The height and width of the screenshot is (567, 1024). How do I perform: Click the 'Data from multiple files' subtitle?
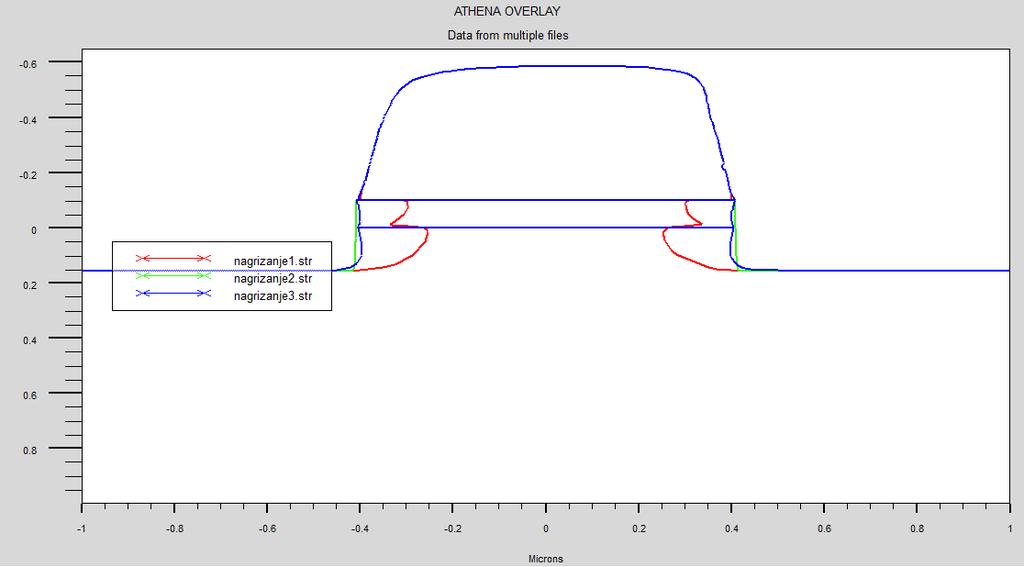click(x=507, y=35)
